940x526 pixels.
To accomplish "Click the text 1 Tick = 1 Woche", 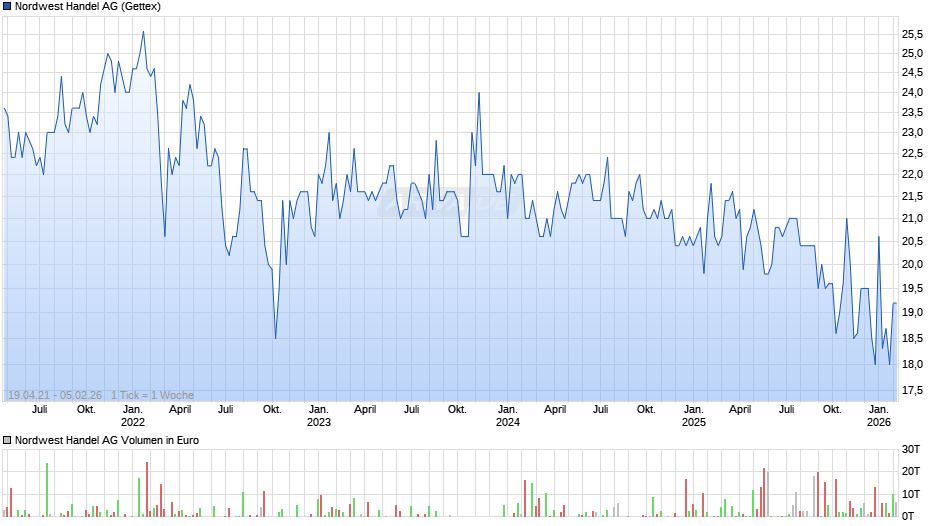I will pos(152,395).
